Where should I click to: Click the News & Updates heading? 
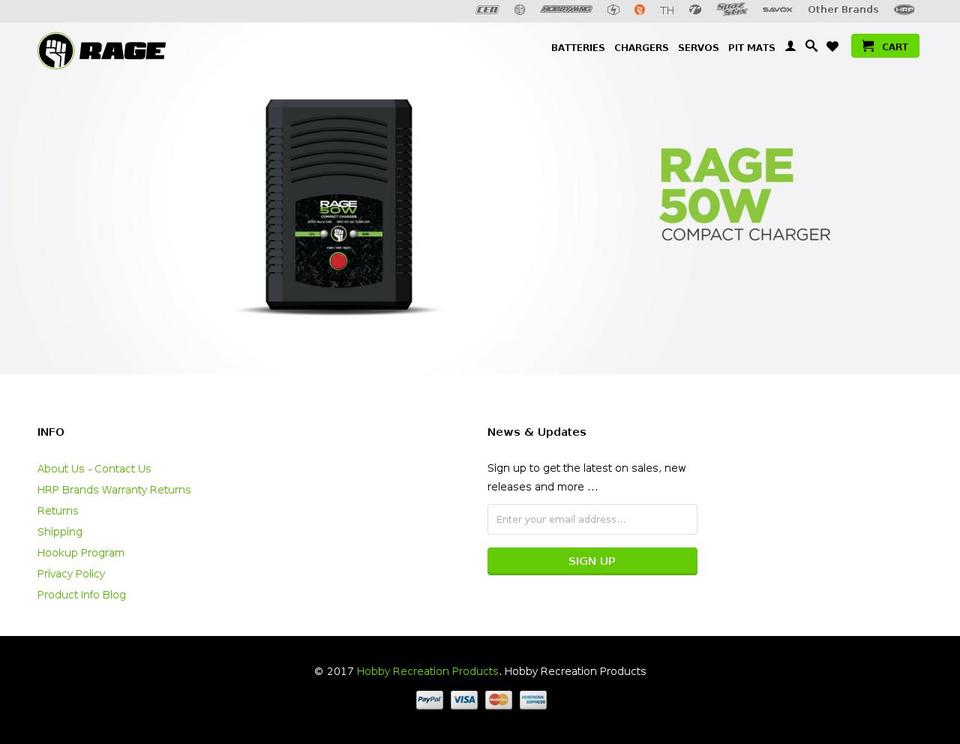(536, 432)
